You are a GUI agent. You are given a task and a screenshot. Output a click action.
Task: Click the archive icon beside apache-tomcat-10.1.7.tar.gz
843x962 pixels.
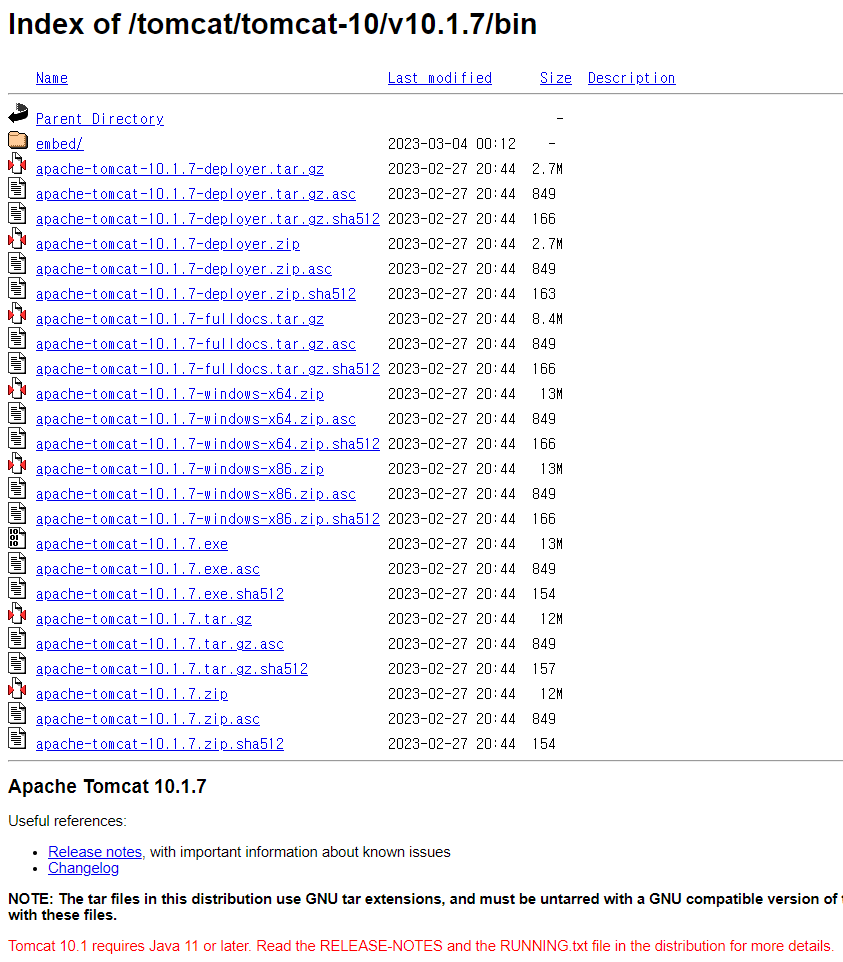[17, 614]
